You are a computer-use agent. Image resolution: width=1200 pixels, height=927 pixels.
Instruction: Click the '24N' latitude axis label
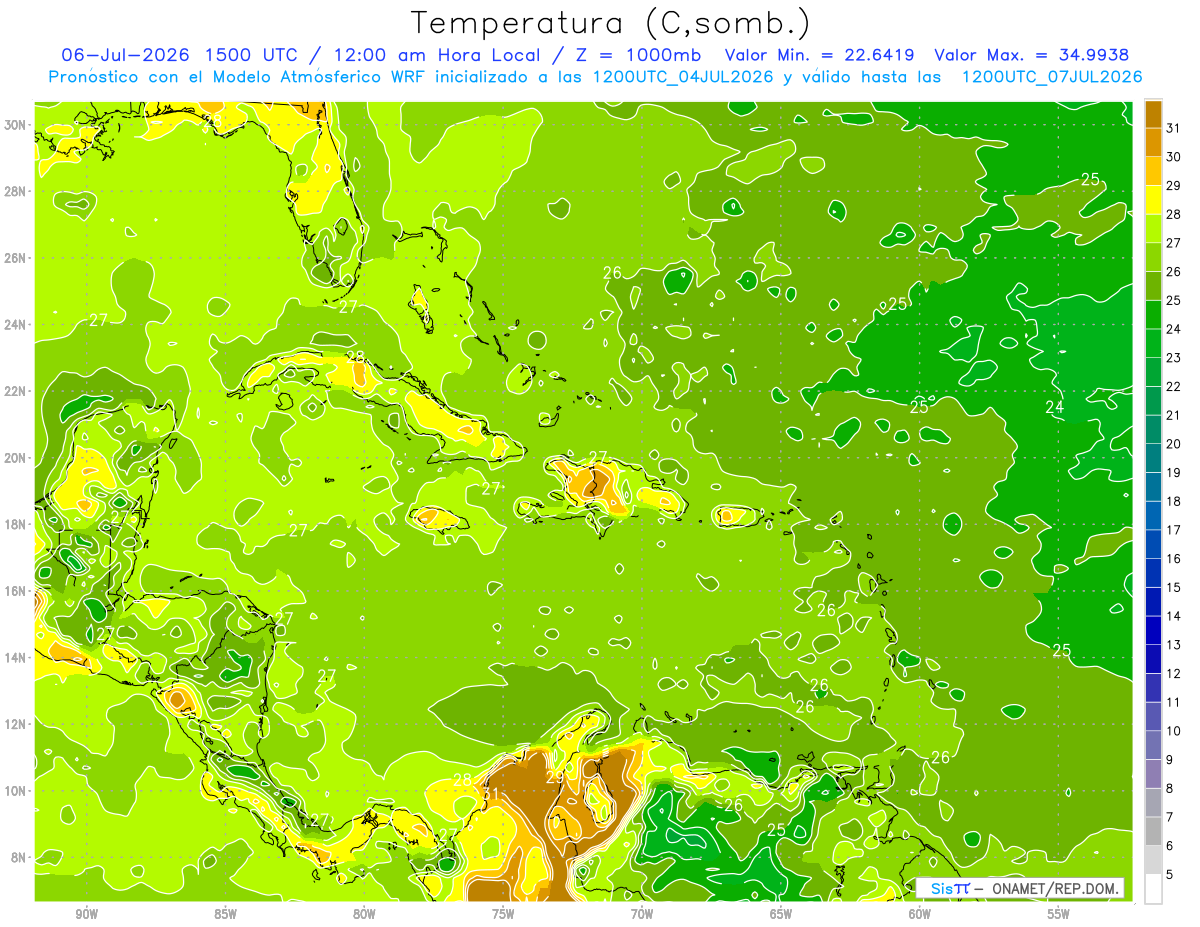point(15,325)
